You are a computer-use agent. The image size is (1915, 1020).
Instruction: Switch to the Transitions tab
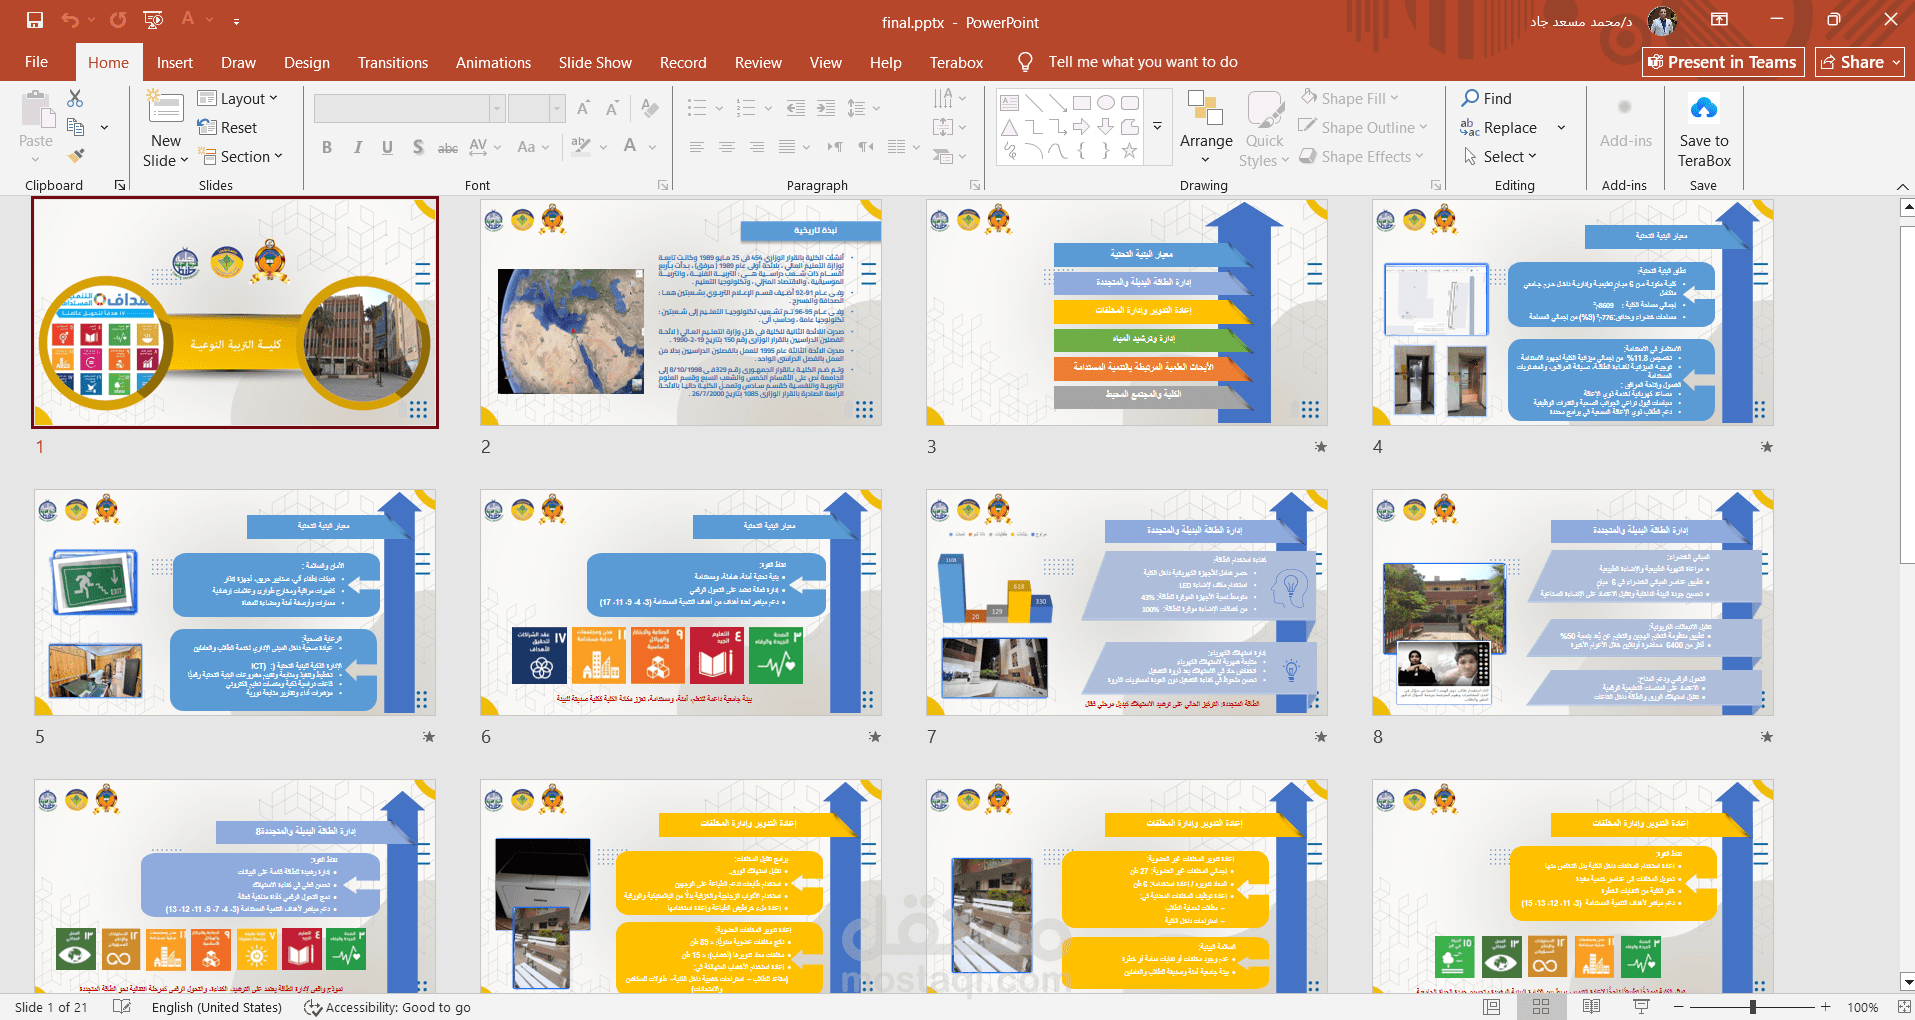[x=393, y=62]
